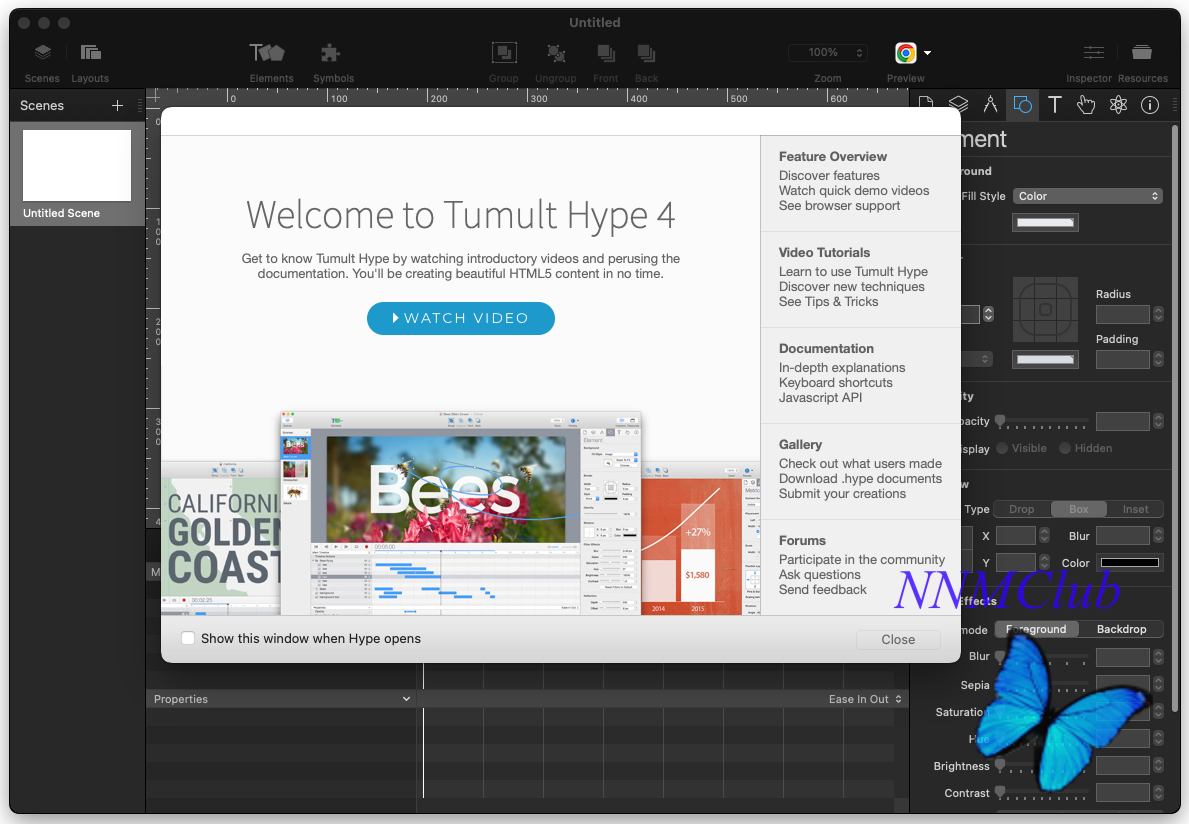The height and width of the screenshot is (824, 1189).
Task: Open Video Tutorials link
Action: (x=824, y=253)
